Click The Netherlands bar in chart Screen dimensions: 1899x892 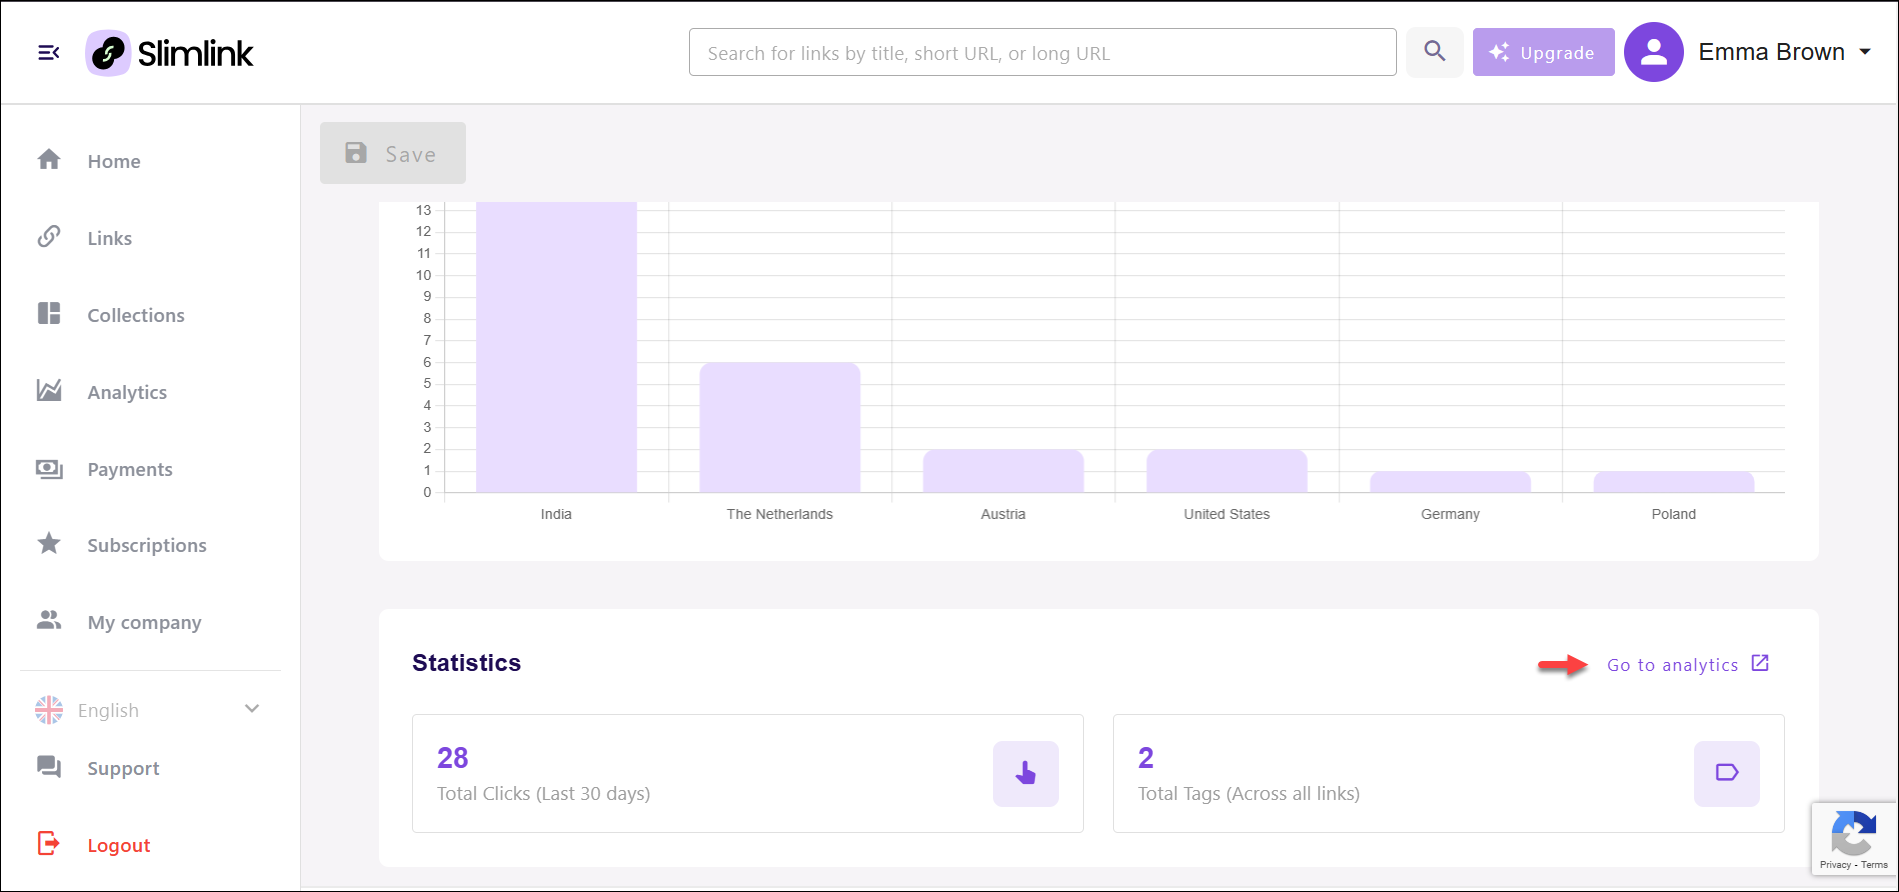point(780,427)
